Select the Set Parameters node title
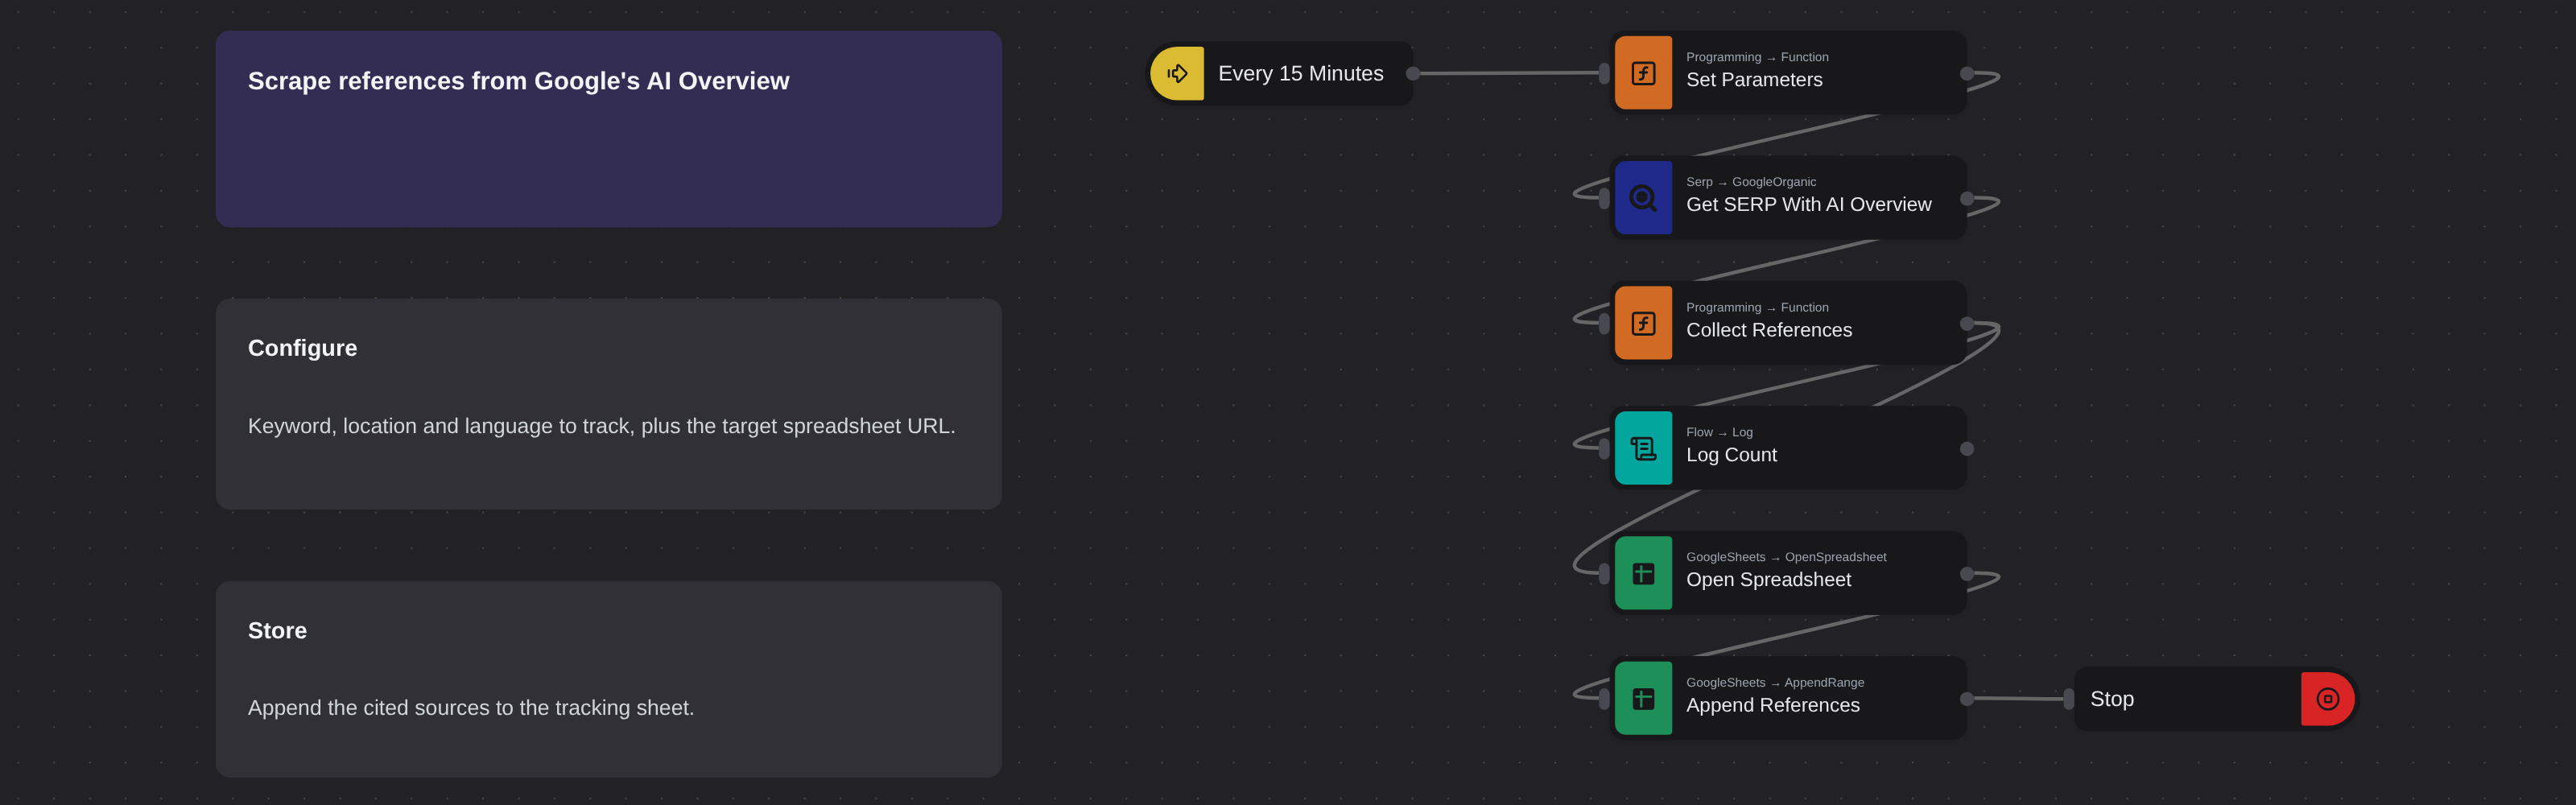 click(x=1754, y=80)
